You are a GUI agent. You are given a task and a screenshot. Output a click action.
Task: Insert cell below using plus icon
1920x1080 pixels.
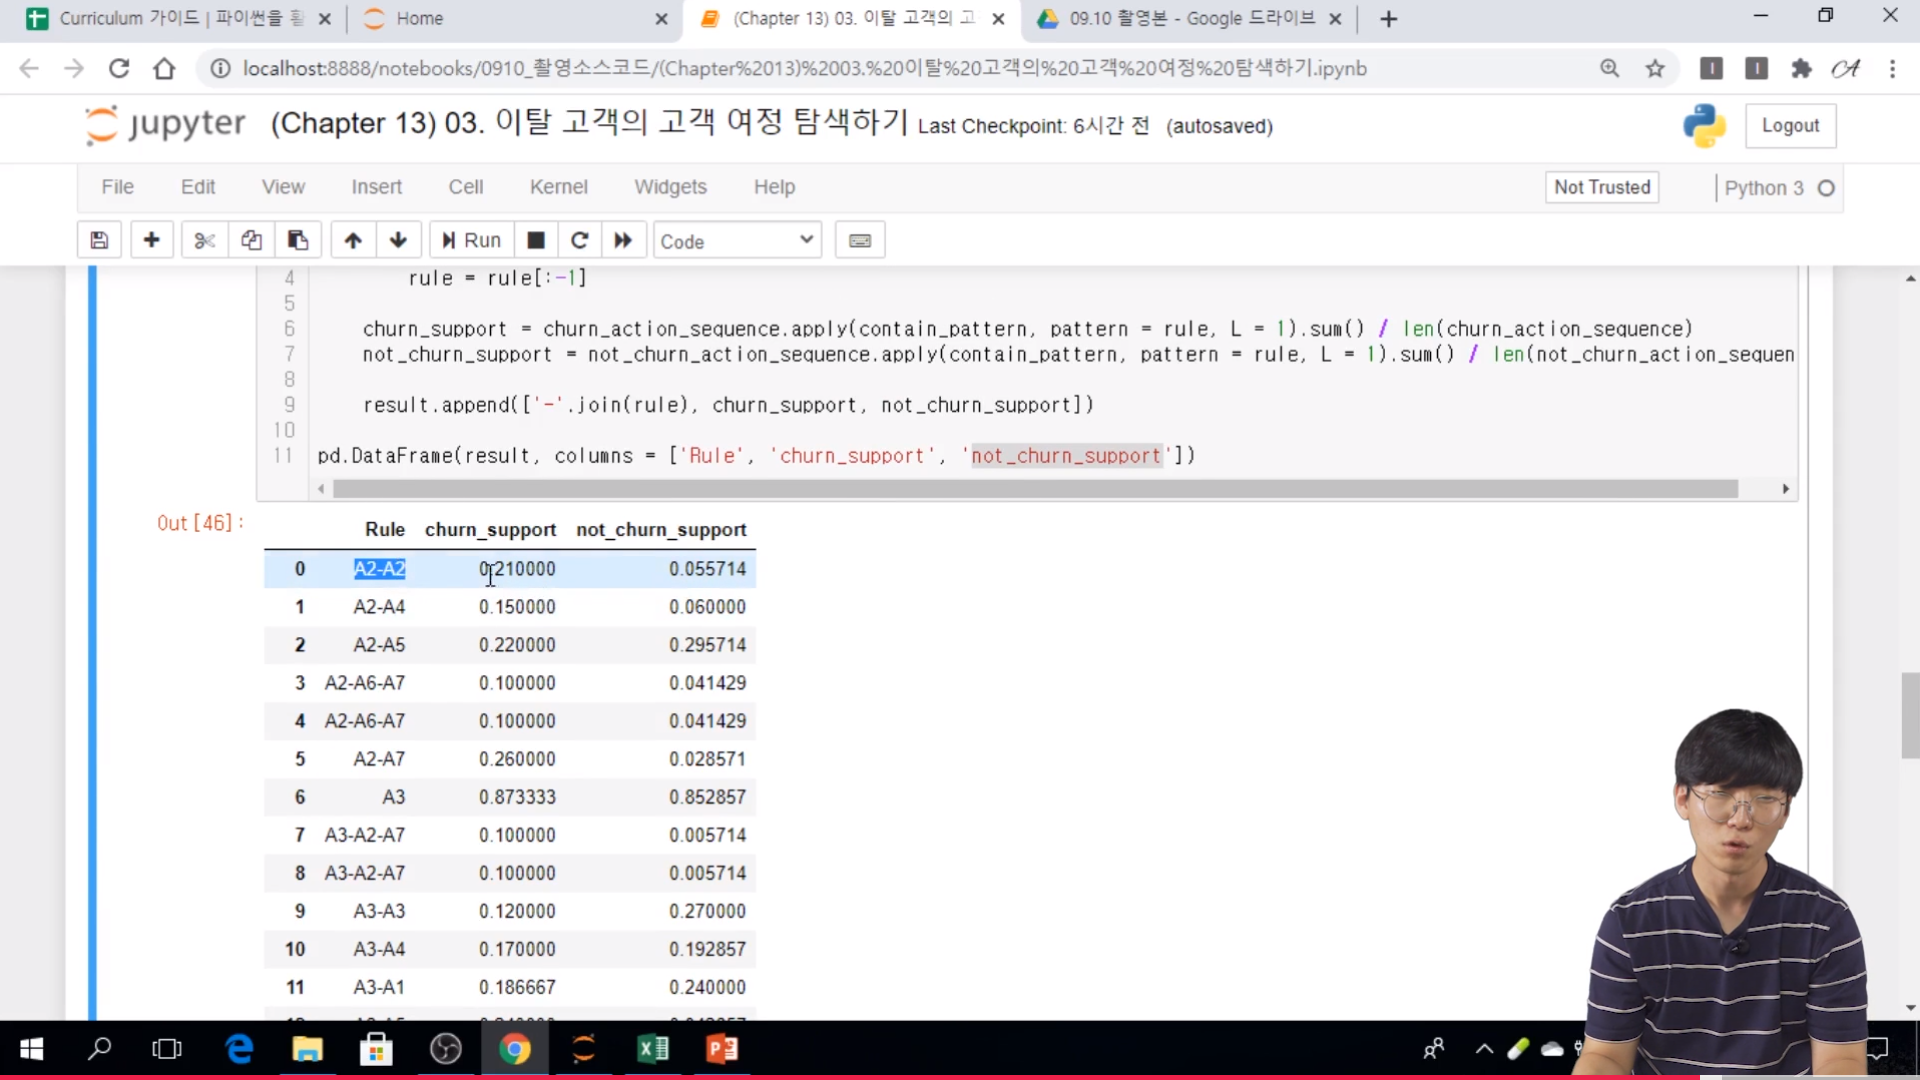coord(151,240)
